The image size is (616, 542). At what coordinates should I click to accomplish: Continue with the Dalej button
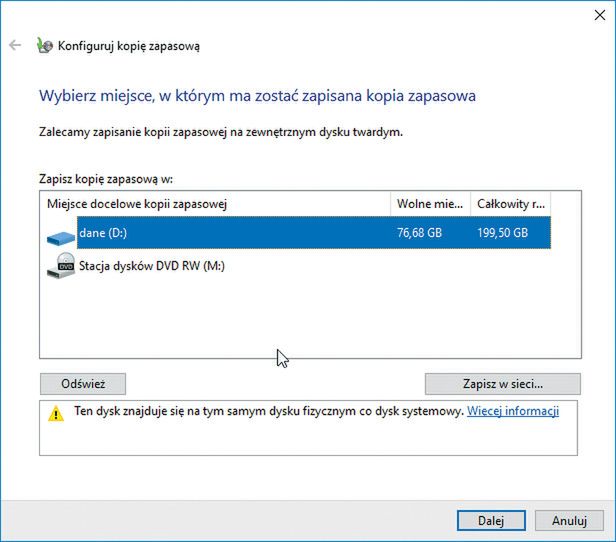click(x=491, y=520)
